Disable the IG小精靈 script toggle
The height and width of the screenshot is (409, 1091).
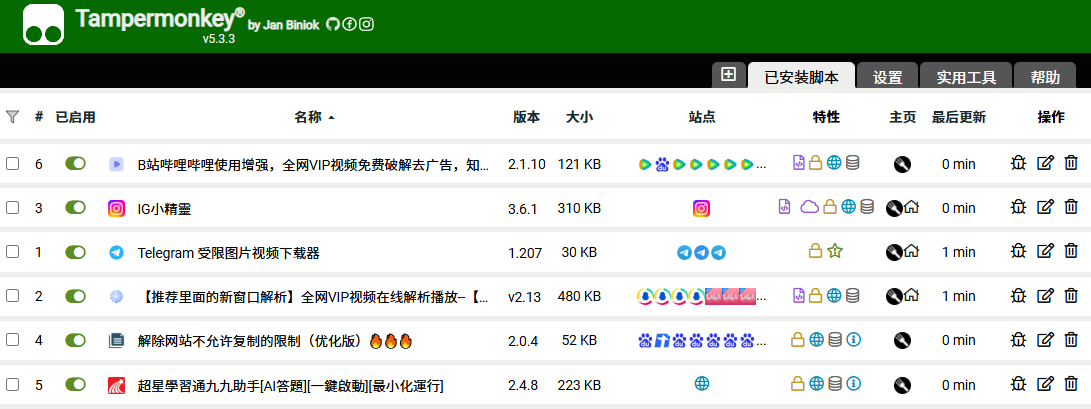(75, 207)
